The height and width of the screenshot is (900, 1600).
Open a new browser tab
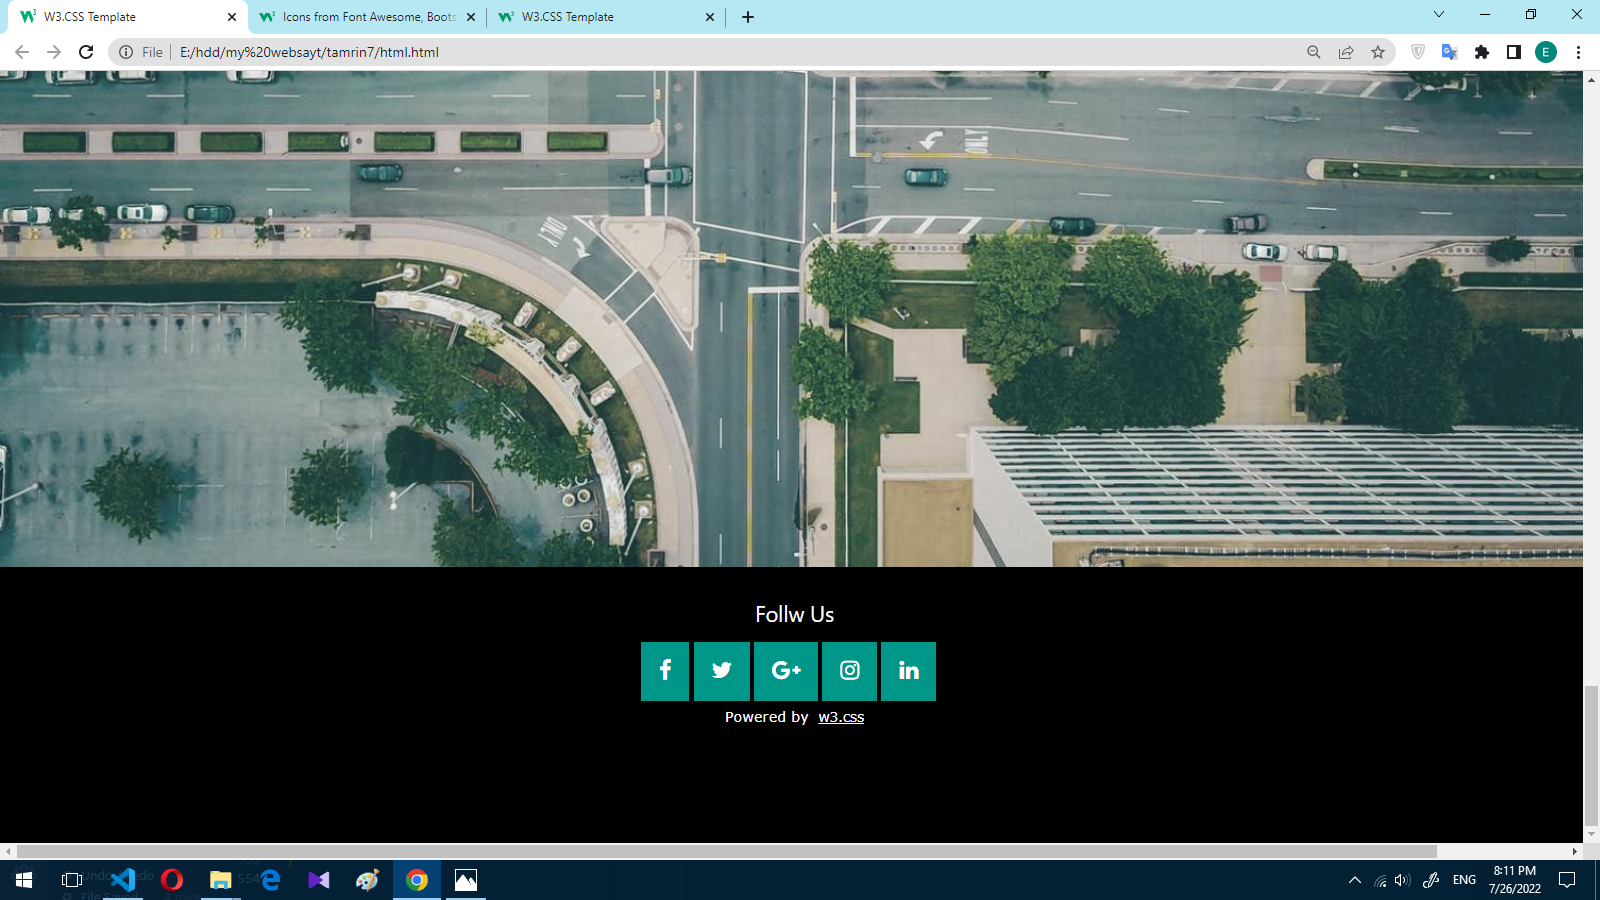(748, 17)
